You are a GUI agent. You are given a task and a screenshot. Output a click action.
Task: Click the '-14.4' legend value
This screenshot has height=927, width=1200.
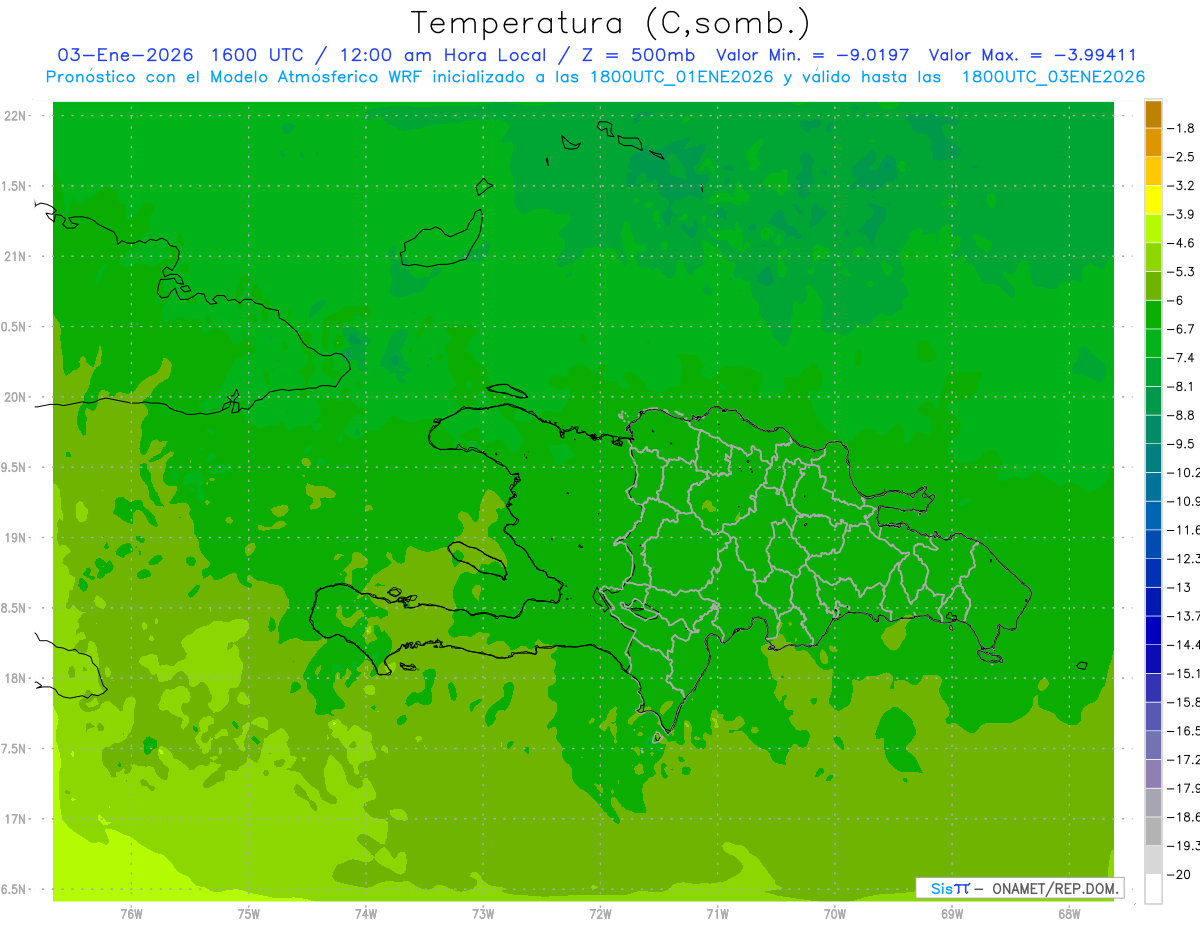click(x=1185, y=645)
